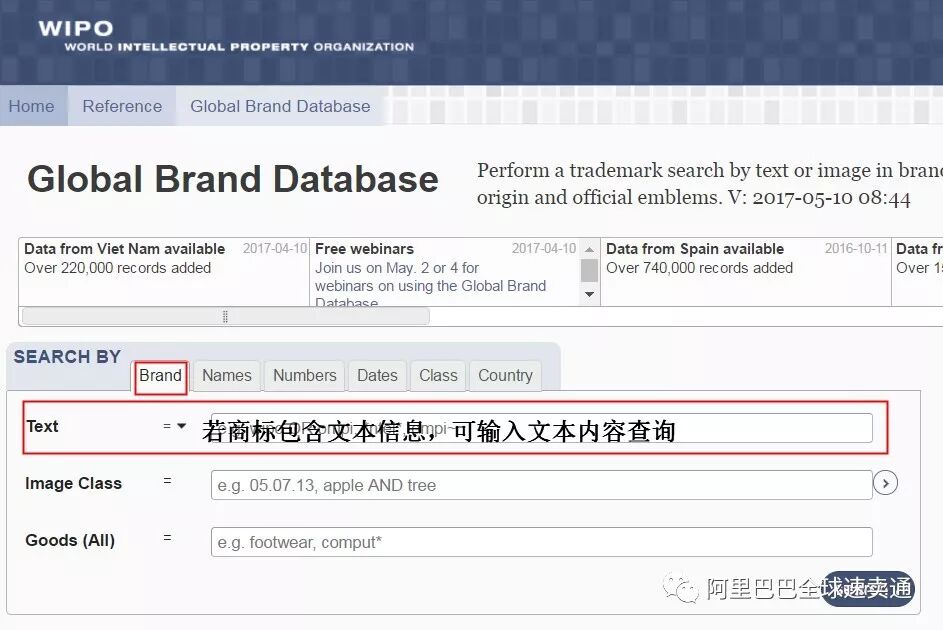
Task: Click the Text field label
Action: [42, 426]
